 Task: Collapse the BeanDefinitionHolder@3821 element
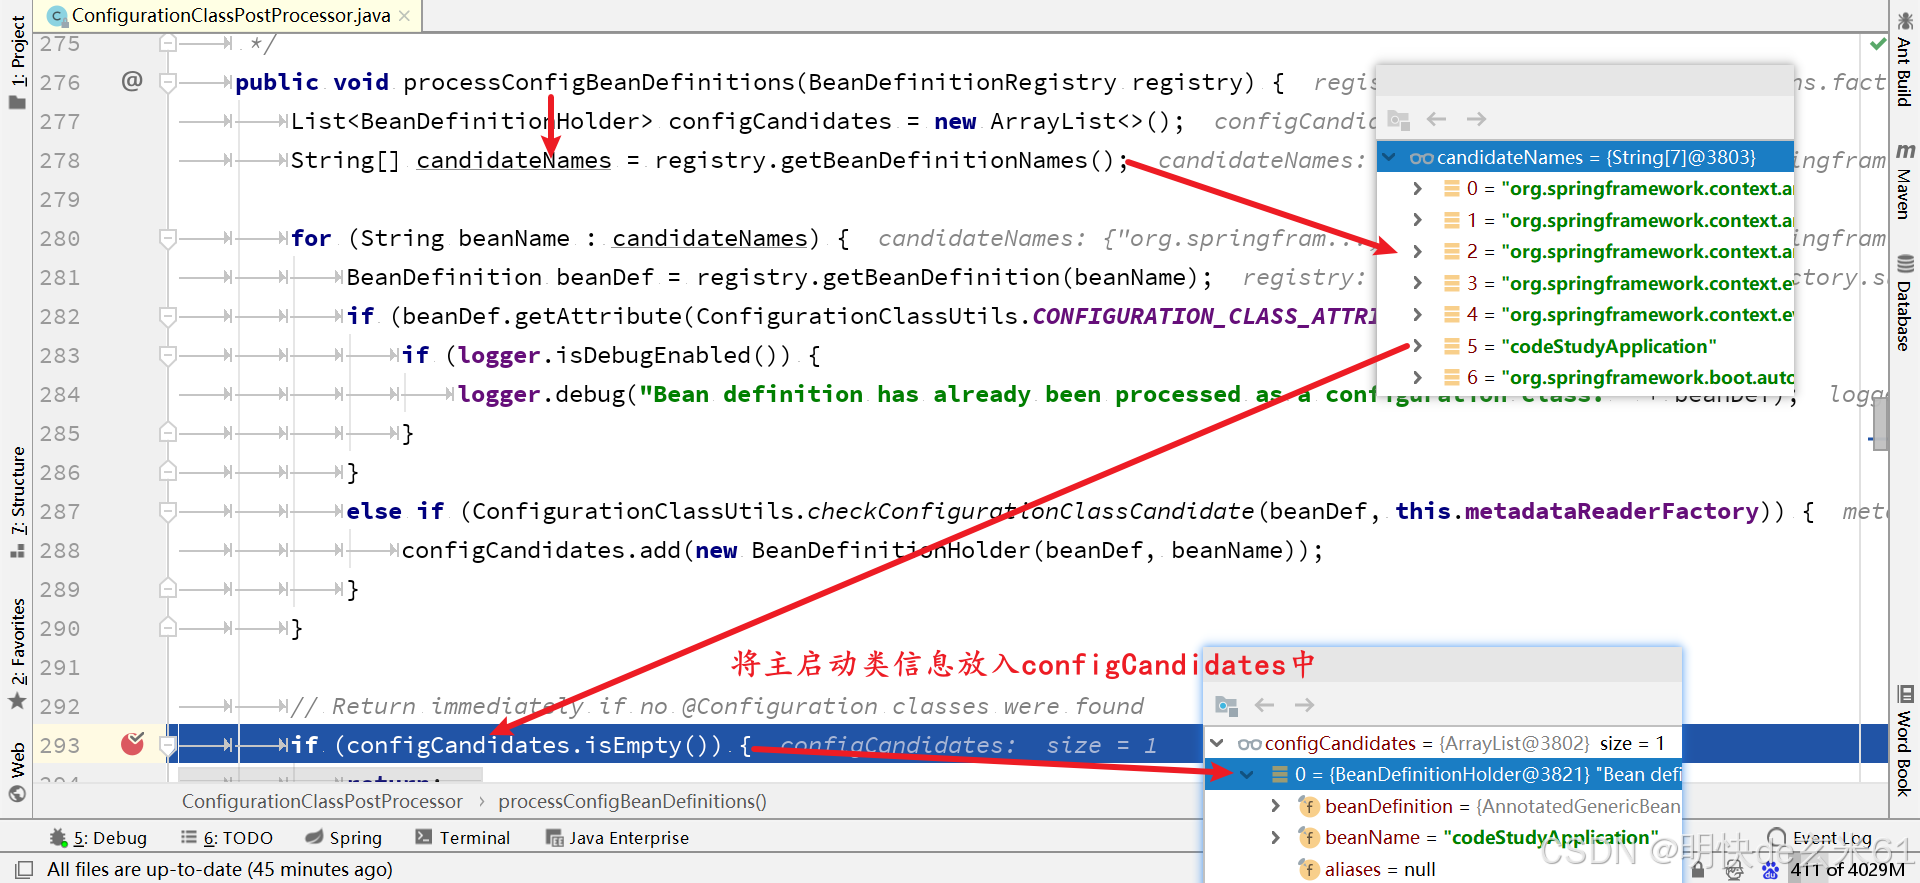coord(1247,774)
